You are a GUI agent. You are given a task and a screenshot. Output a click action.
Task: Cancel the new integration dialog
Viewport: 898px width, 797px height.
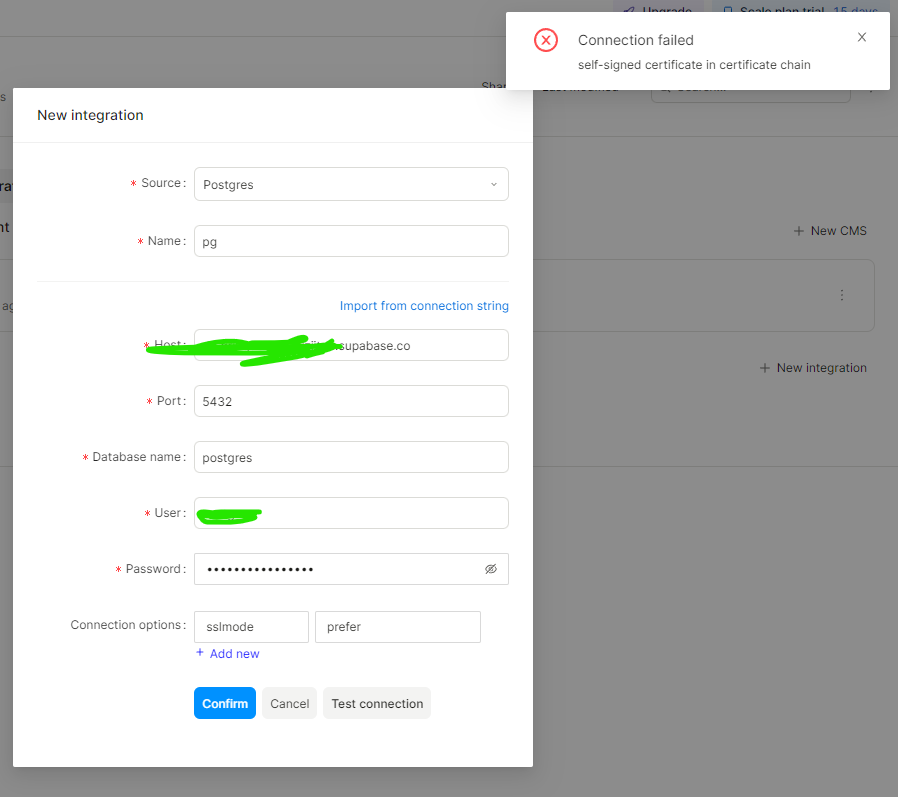pos(289,703)
